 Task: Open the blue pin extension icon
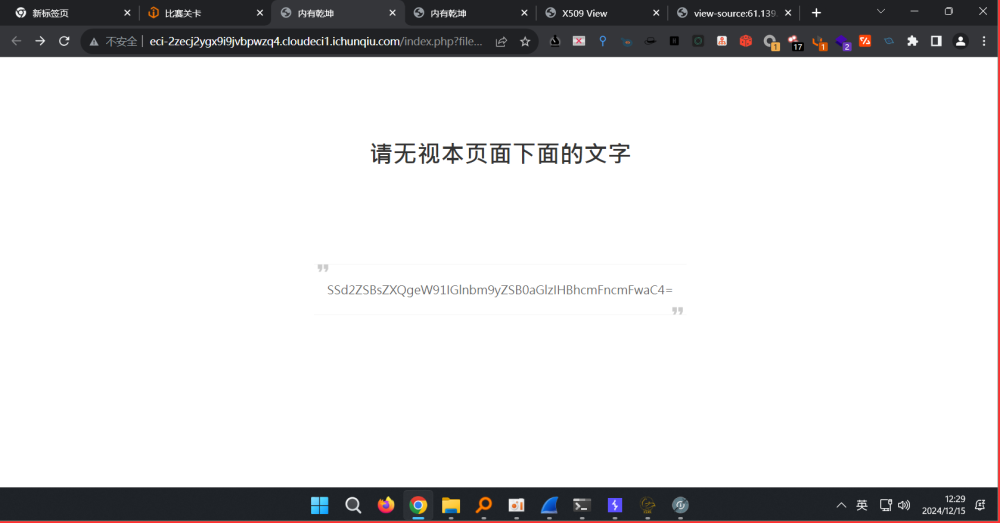[603, 41]
